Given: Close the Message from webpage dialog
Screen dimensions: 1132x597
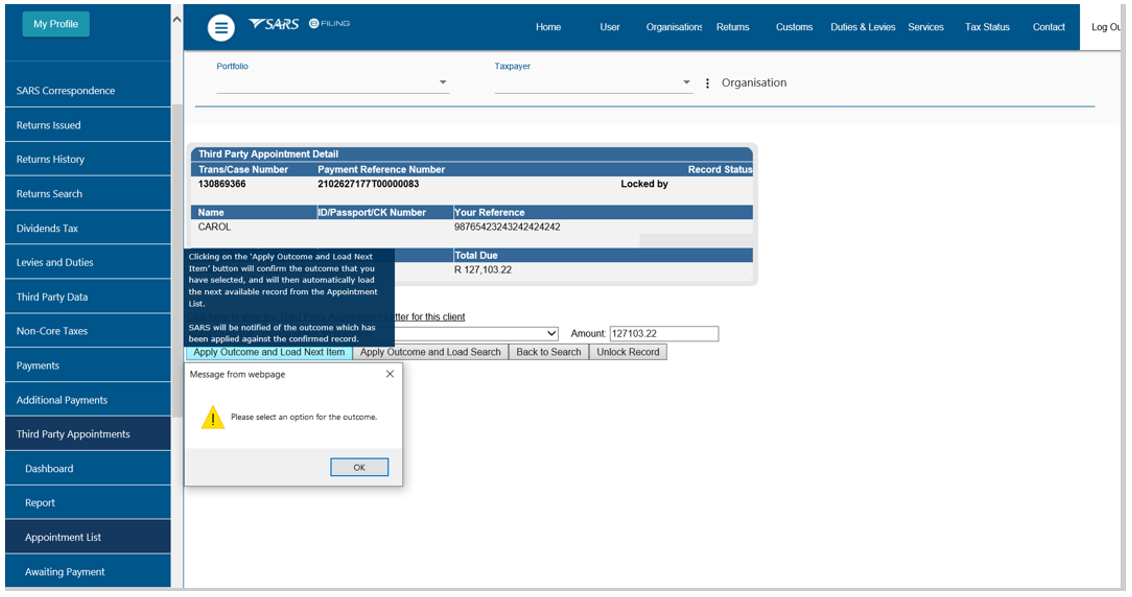Looking at the screenshot, I should click(x=389, y=374).
